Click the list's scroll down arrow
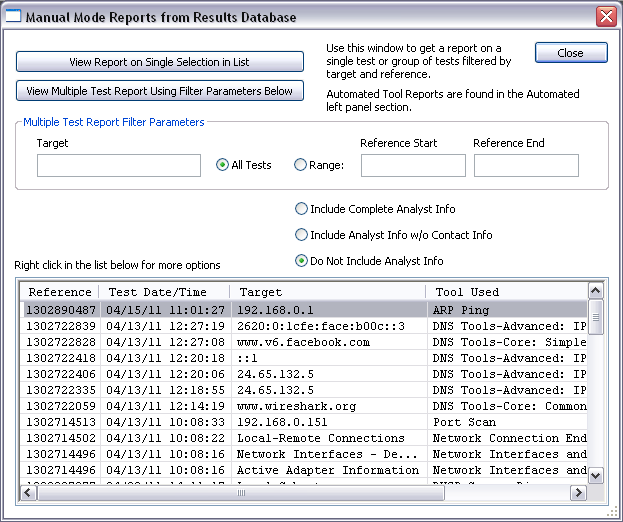The width and height of the screenshot is (623, 522). pos(596,476)
